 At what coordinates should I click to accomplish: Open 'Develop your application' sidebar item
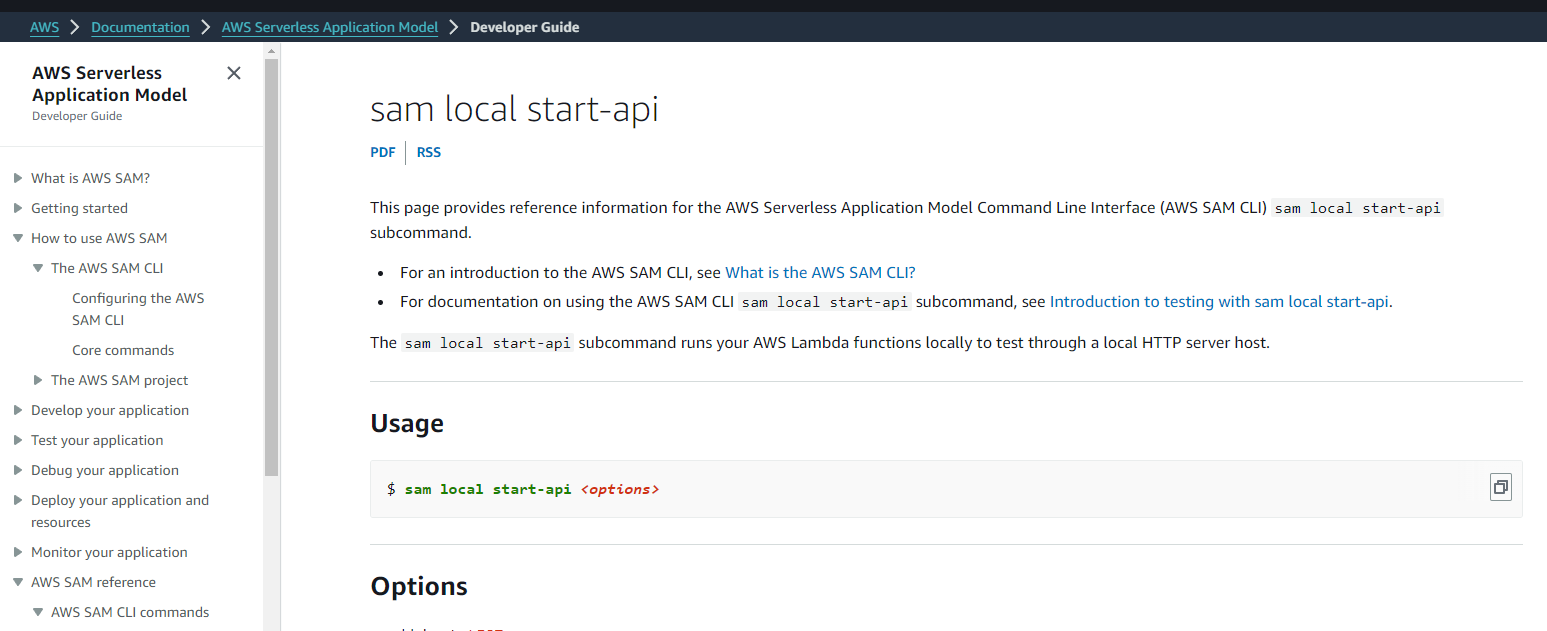click(x=110, y=410)
